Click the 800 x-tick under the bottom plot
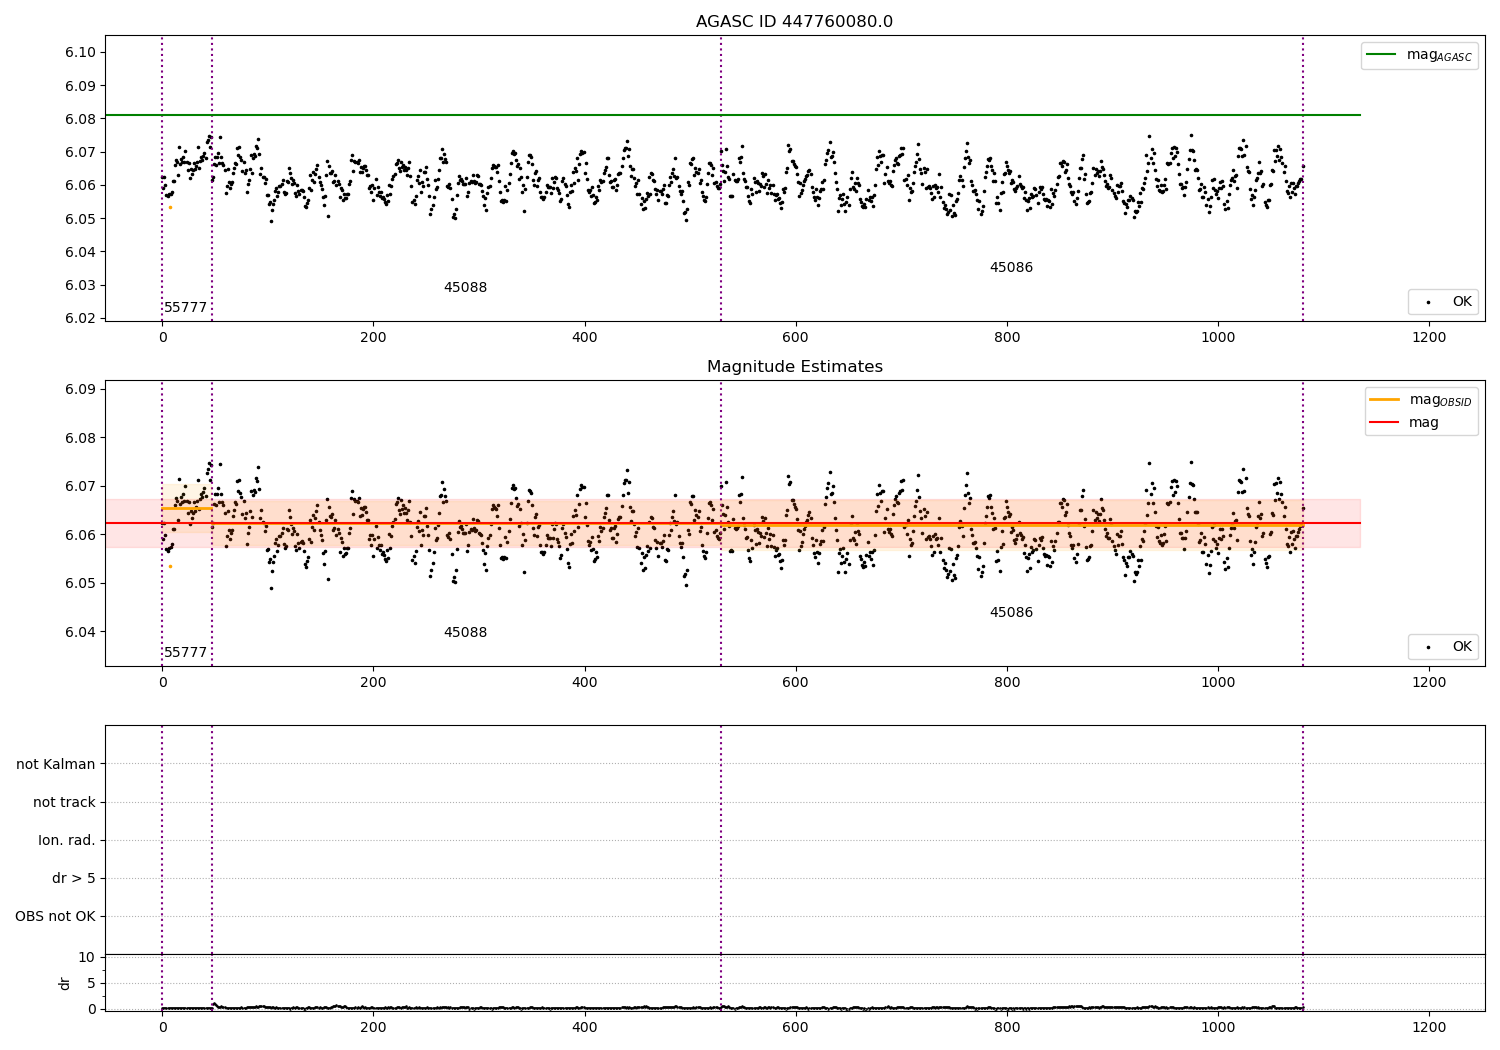The width and height of the screenshot is (1500, 1050). coord(1007,1027)
